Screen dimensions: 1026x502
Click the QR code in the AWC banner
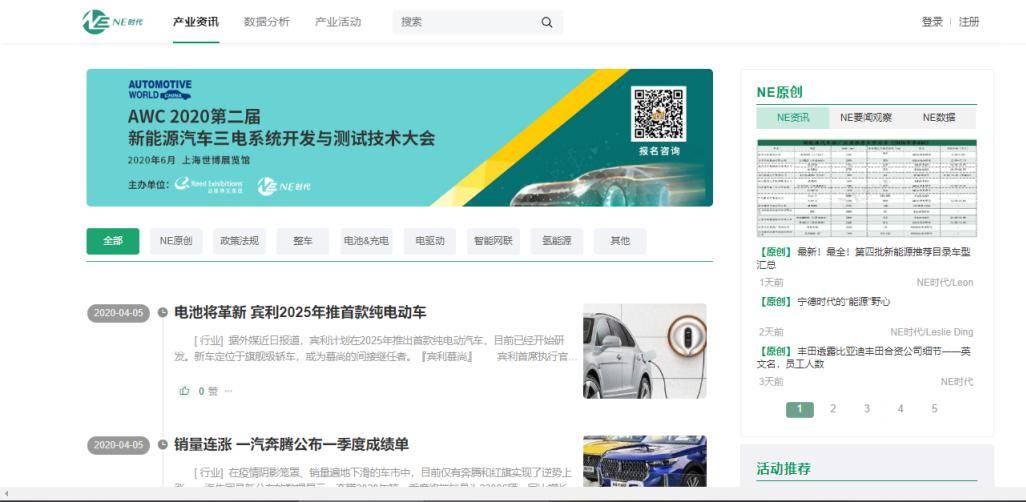point(658,114)
